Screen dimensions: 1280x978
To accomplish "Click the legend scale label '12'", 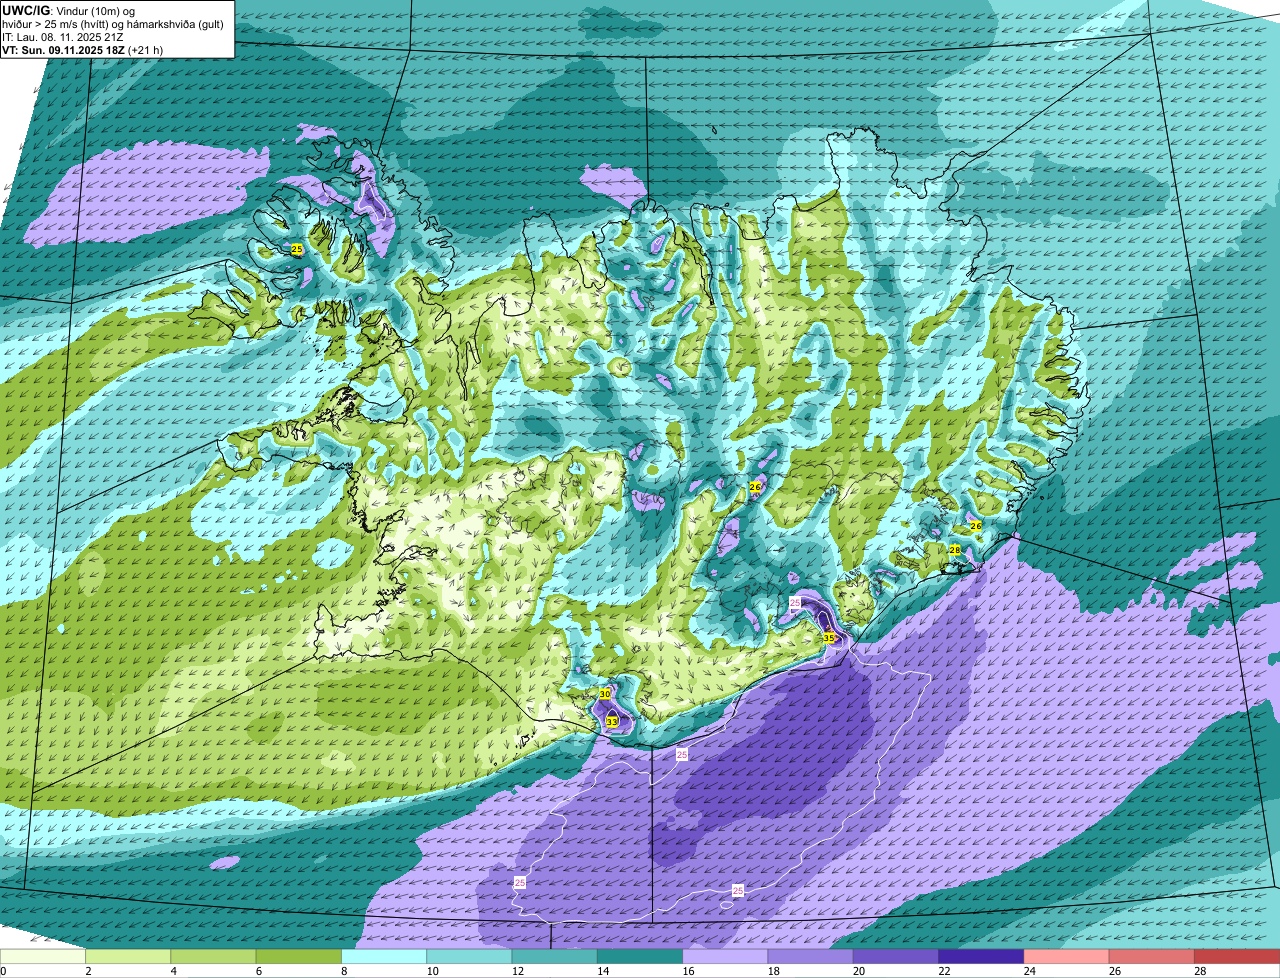I will pos(517,971).
